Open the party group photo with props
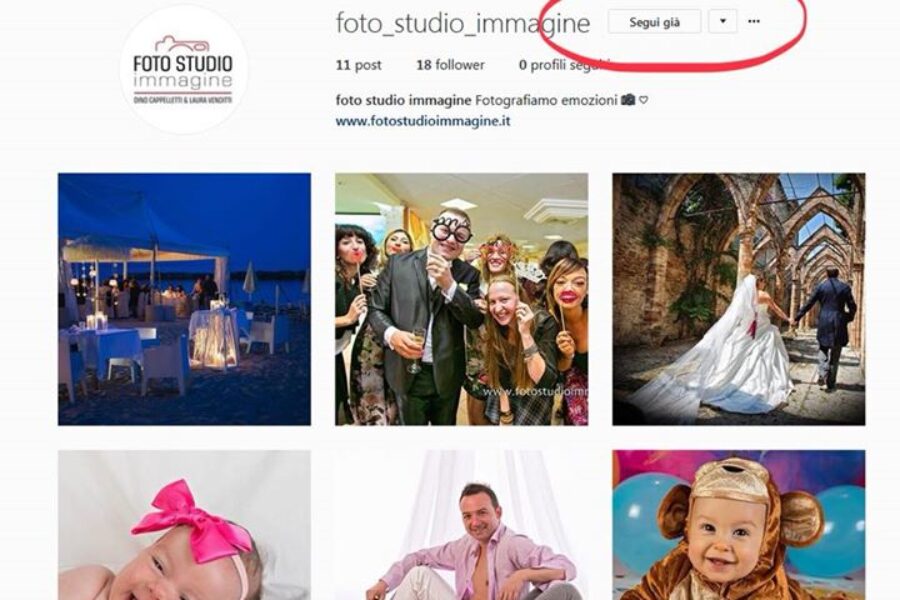The height and width of the screenshot is (600, 900). (x=461, y=299)
